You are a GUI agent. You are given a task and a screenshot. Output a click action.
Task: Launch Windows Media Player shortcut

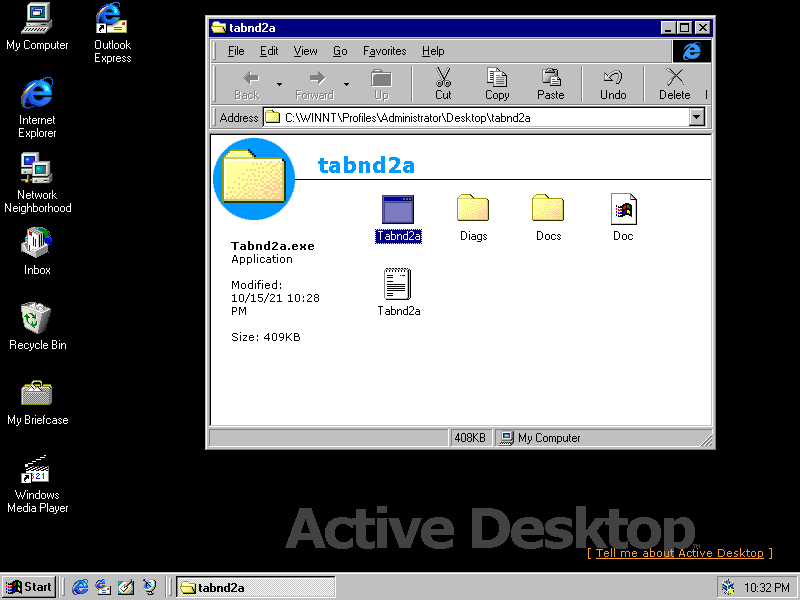point(37,484)
